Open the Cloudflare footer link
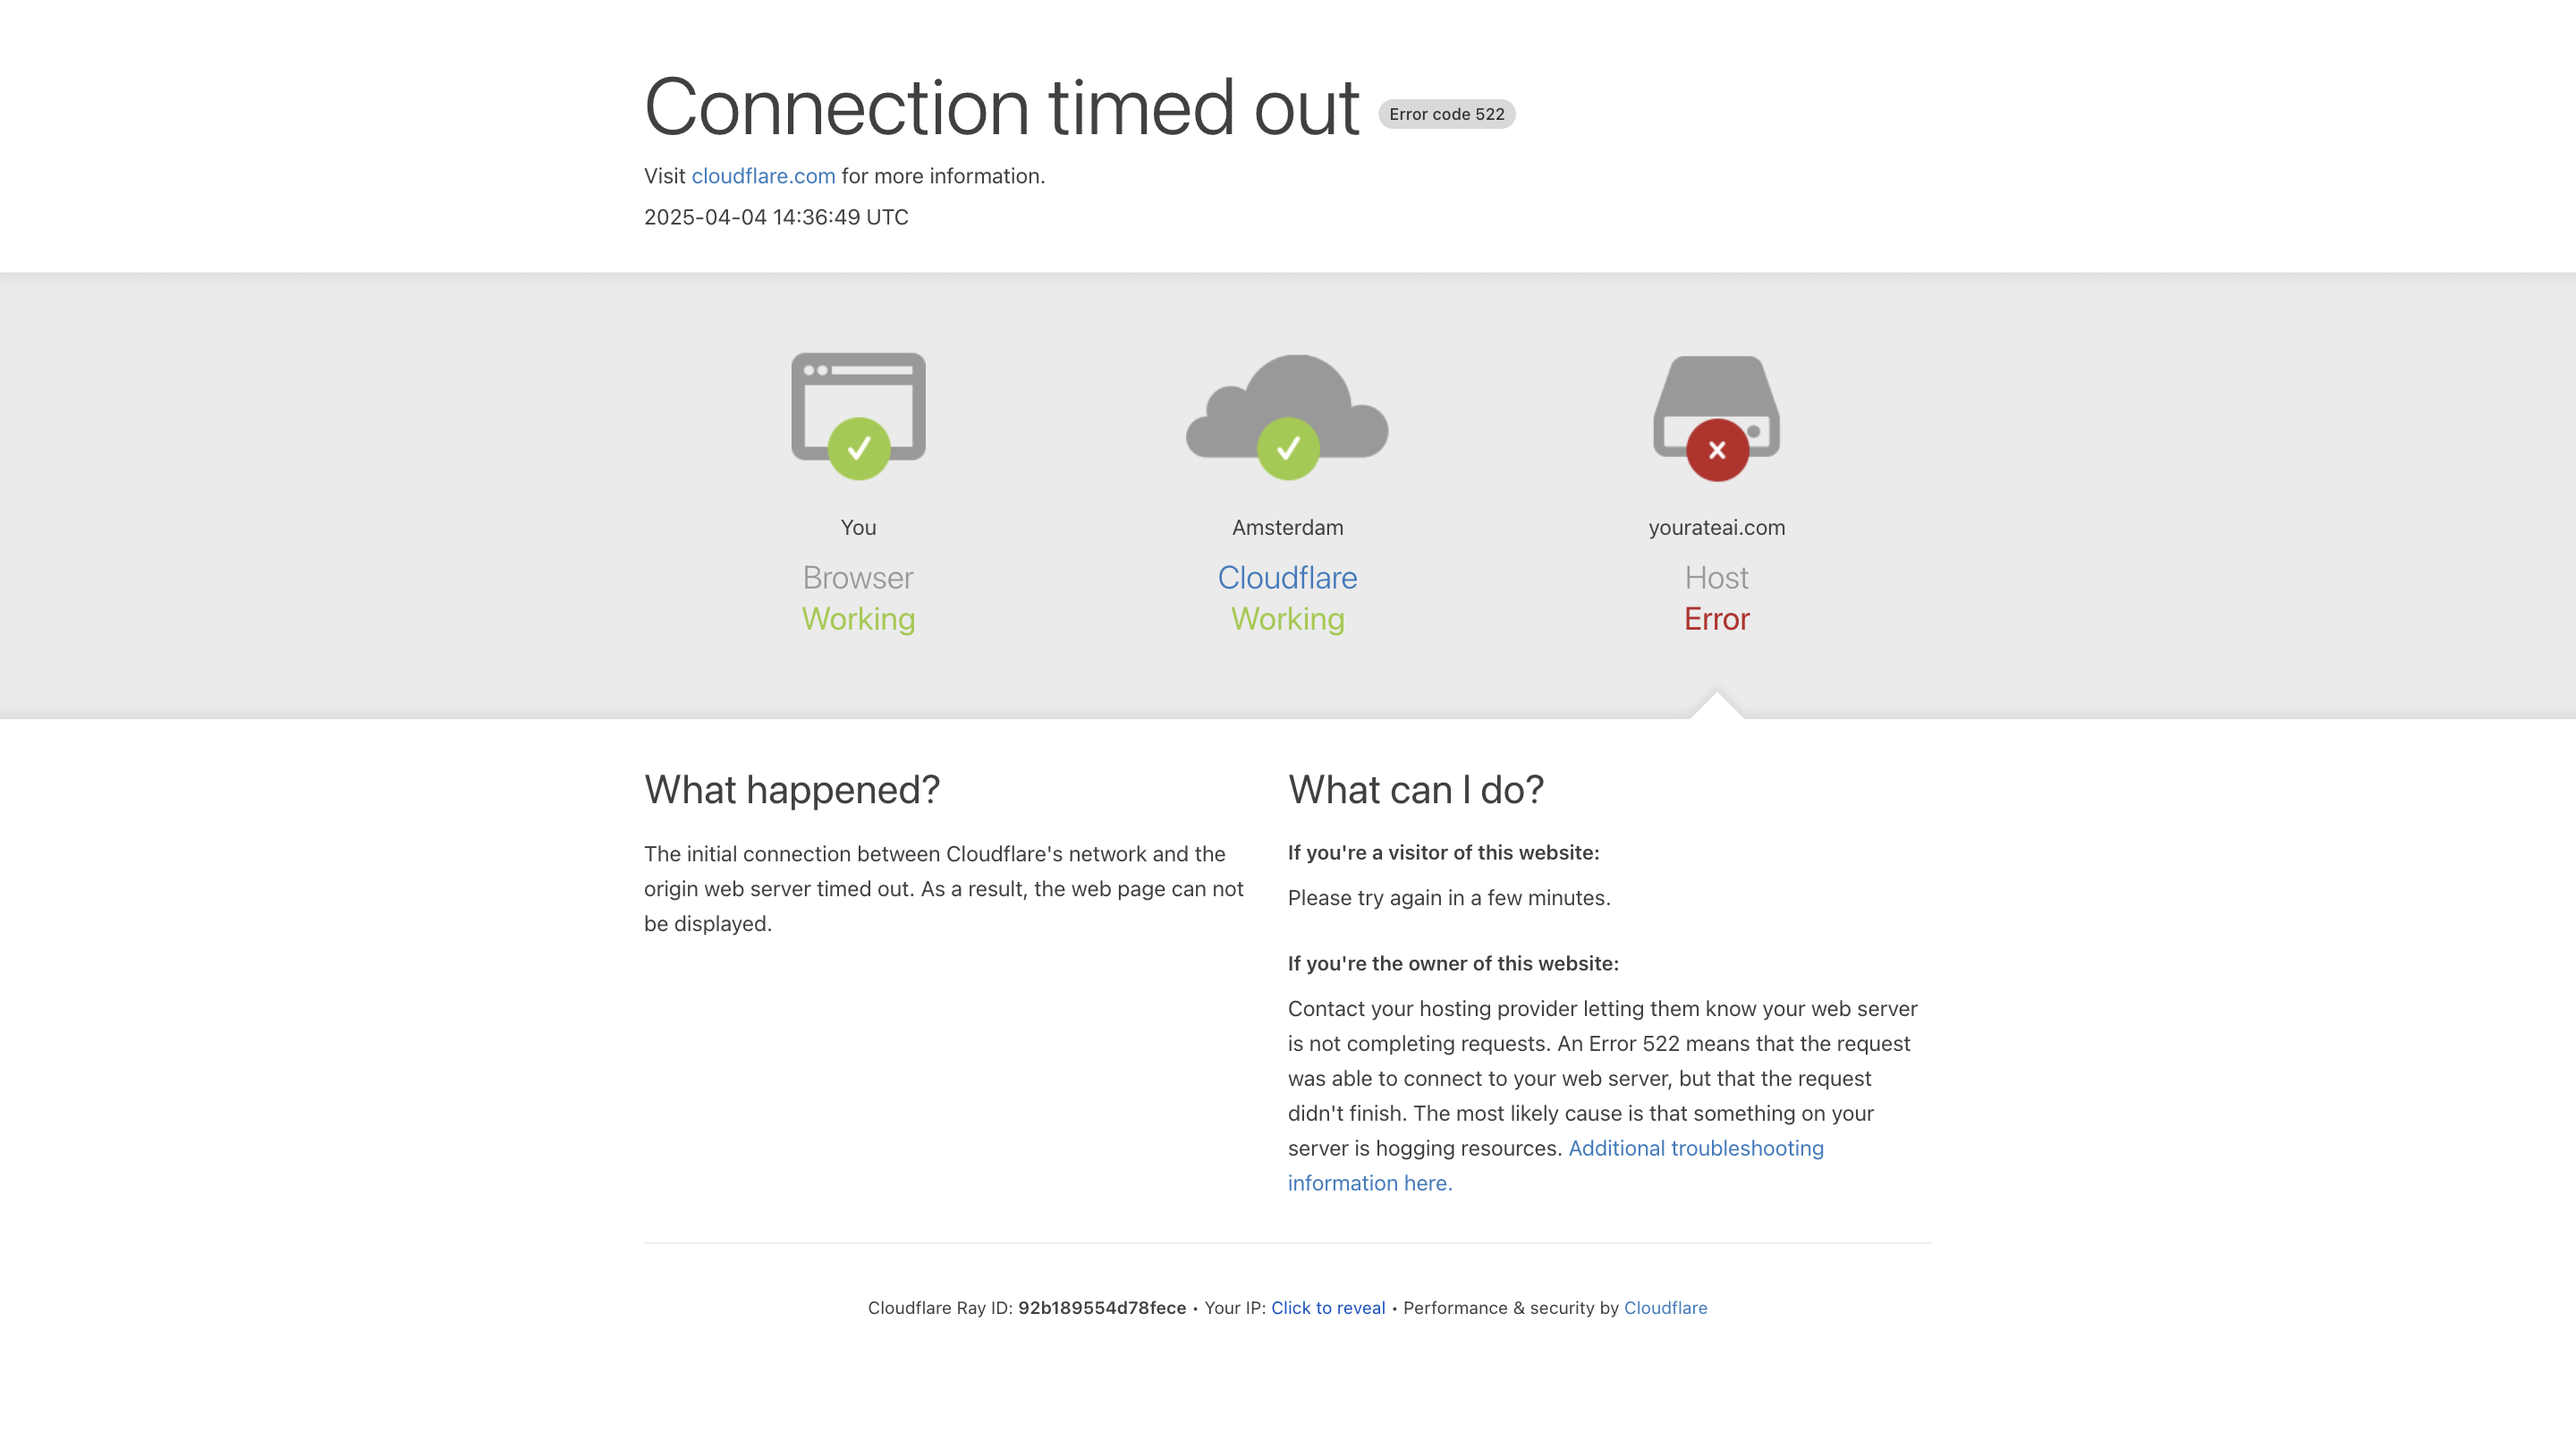This screenshot has height=1449, width=2576. pos(1665,1308)
